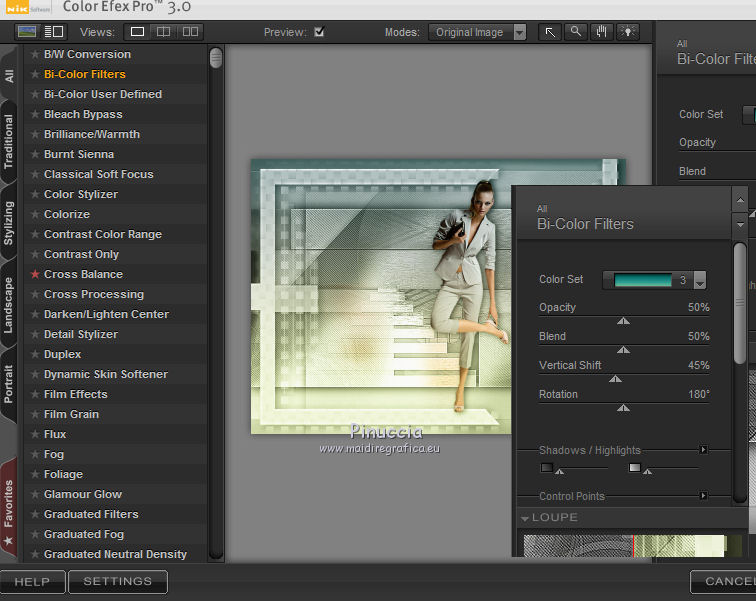The width and height of the screenshot is (756, 601).
Task: Toggle favorite star next to Film Grain
Action: coord(35,414)
